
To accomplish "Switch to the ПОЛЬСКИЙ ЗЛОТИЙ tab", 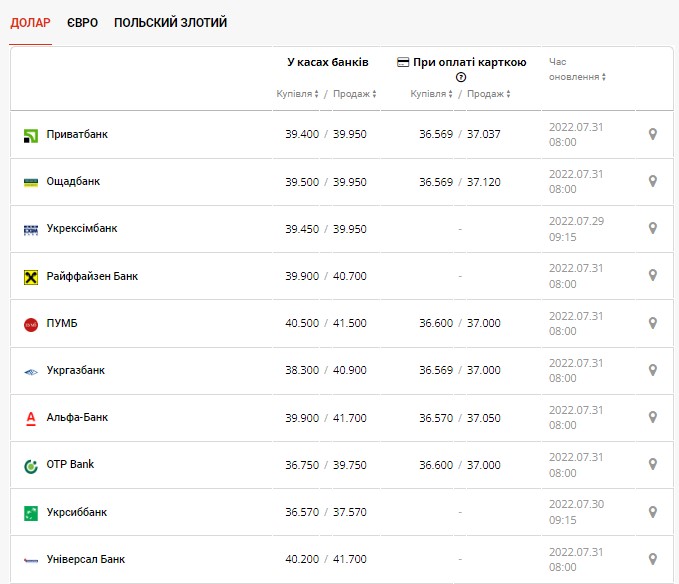I will (170, 22).
